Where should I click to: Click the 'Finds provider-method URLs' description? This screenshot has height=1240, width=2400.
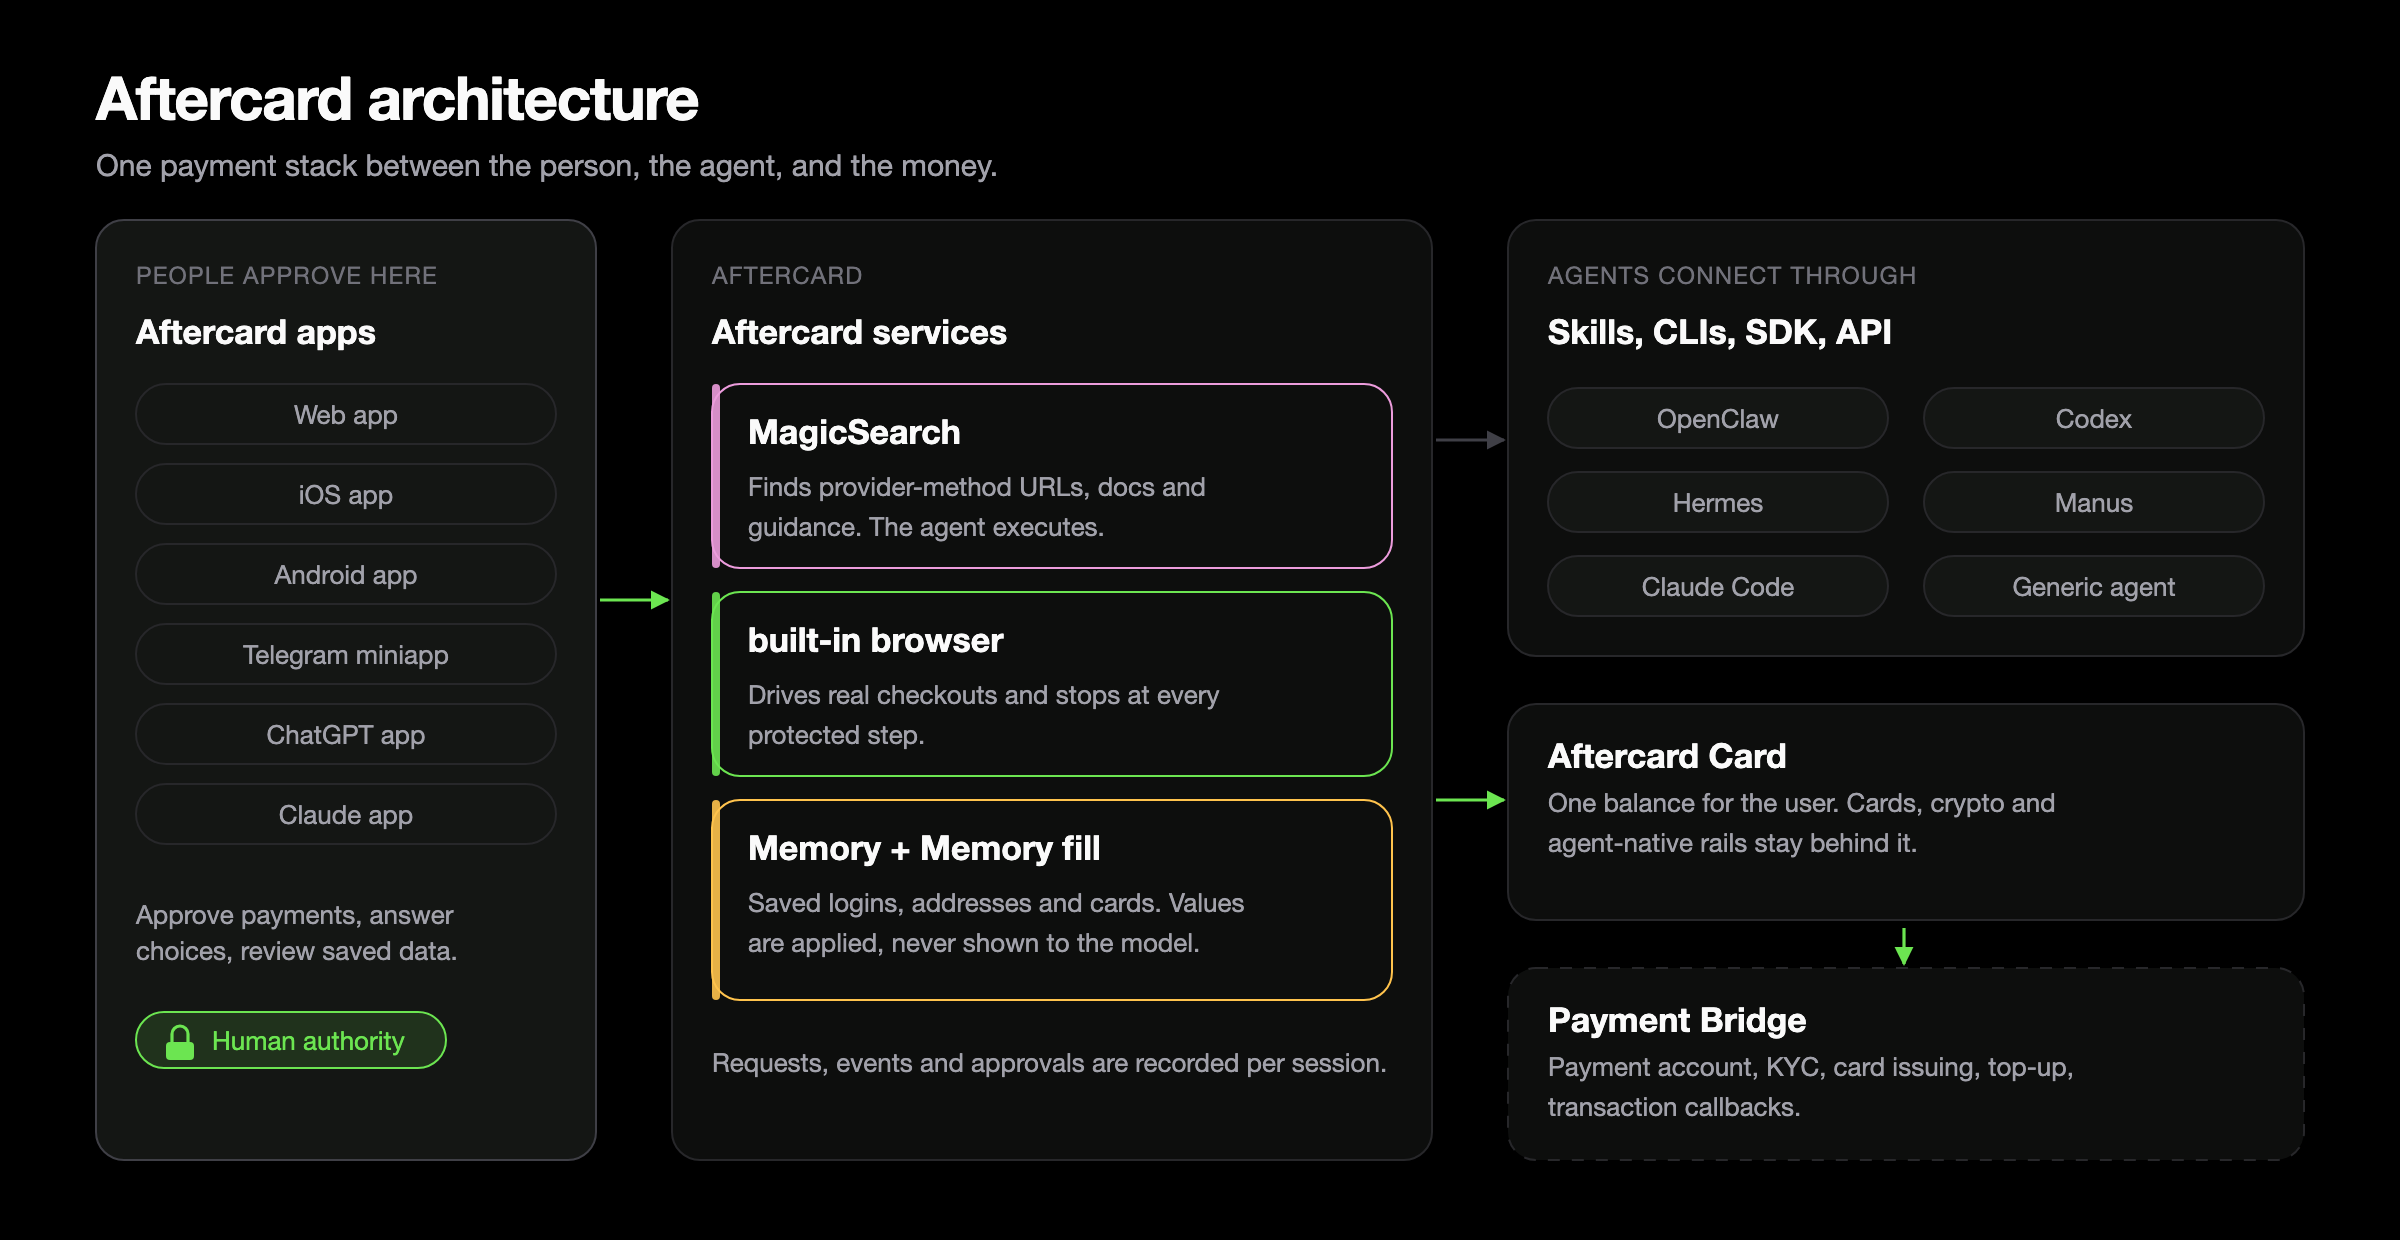point(977,507)
